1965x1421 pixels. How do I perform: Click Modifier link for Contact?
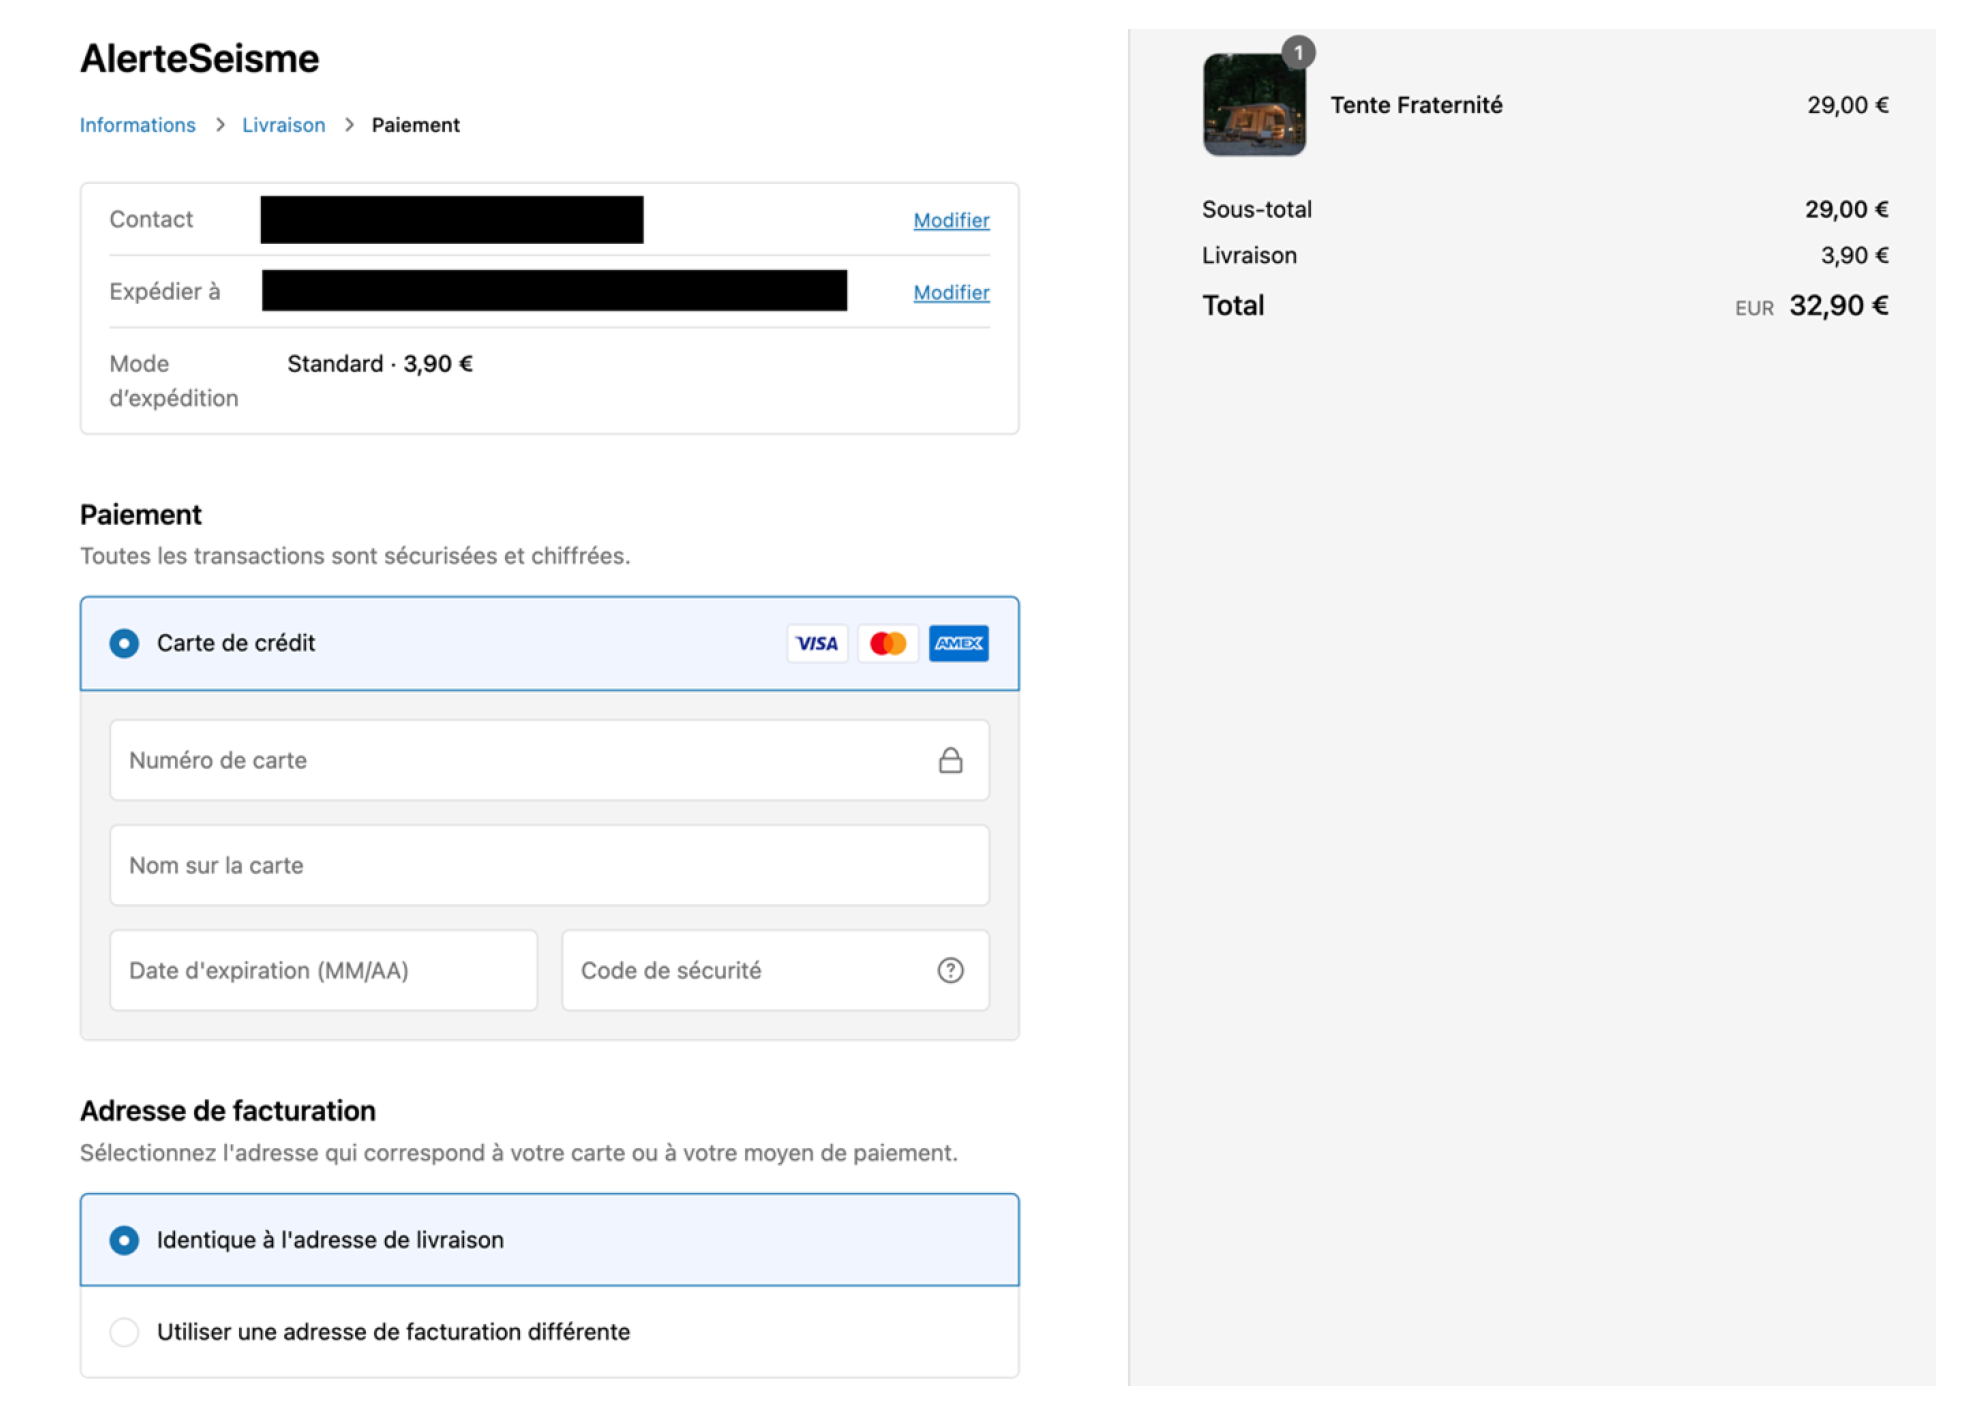pyautogui.click(x=950, y=220)
